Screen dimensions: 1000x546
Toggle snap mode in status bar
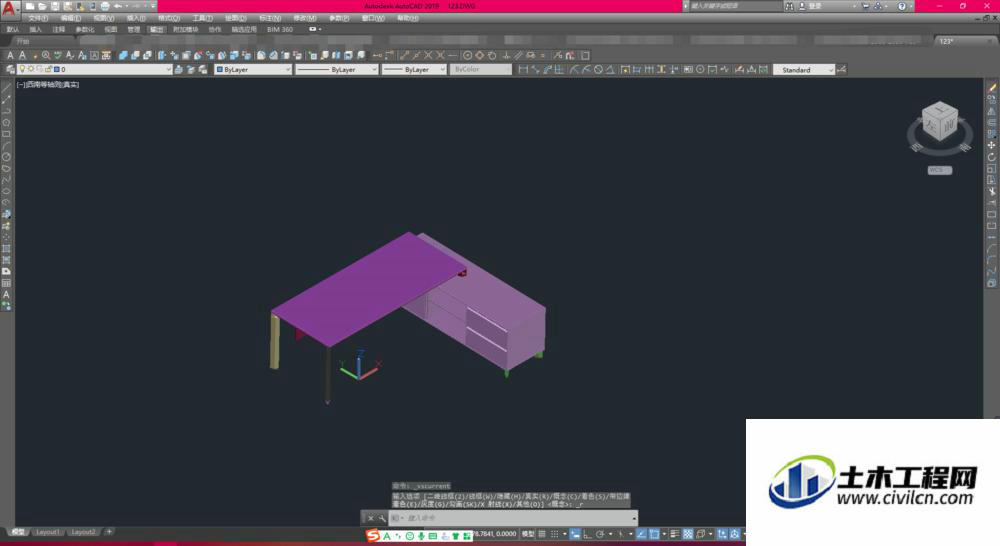[554, 534]
